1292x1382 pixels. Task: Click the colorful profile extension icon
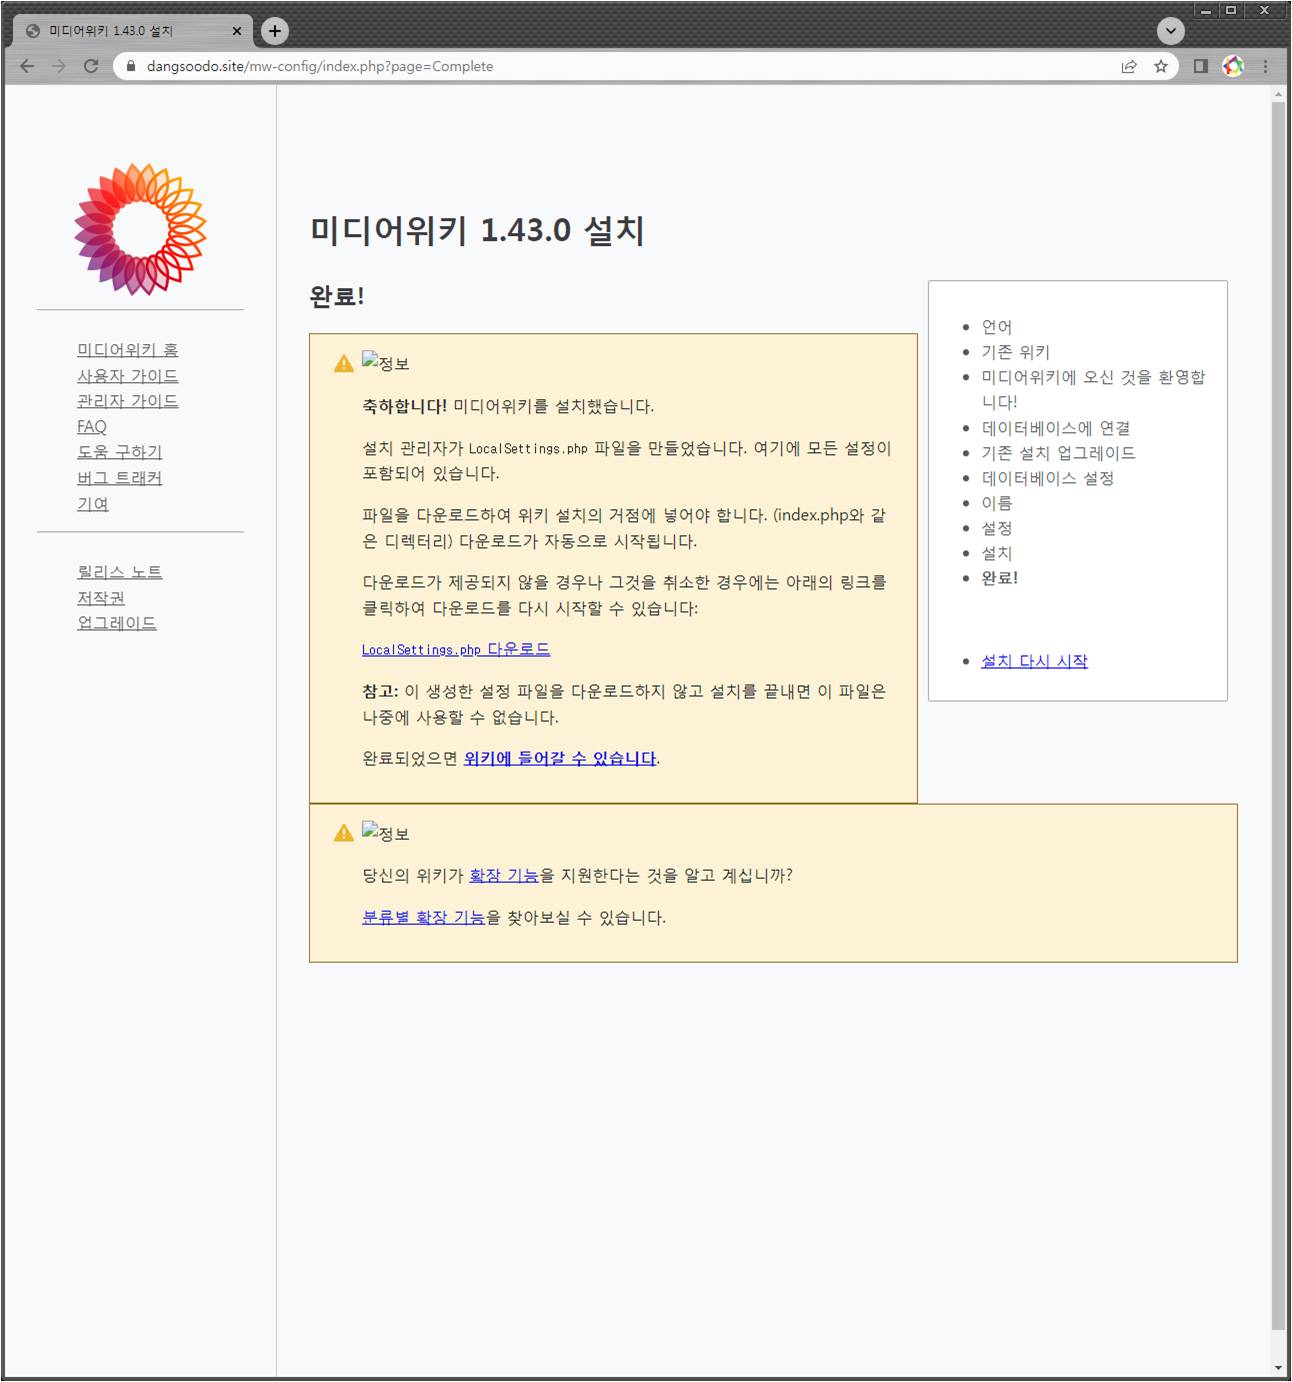click(1233, 66)
